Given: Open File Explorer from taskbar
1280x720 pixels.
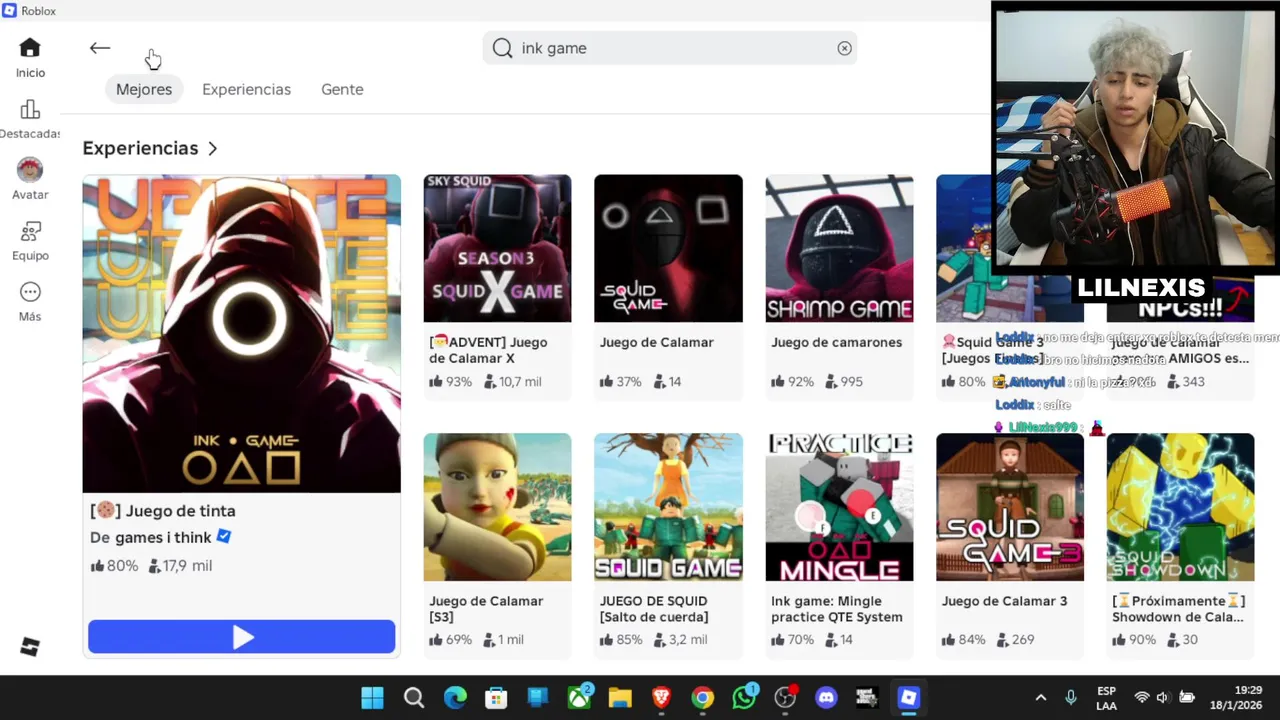Looking at the screenshot, I should click(x=620, y=697).
